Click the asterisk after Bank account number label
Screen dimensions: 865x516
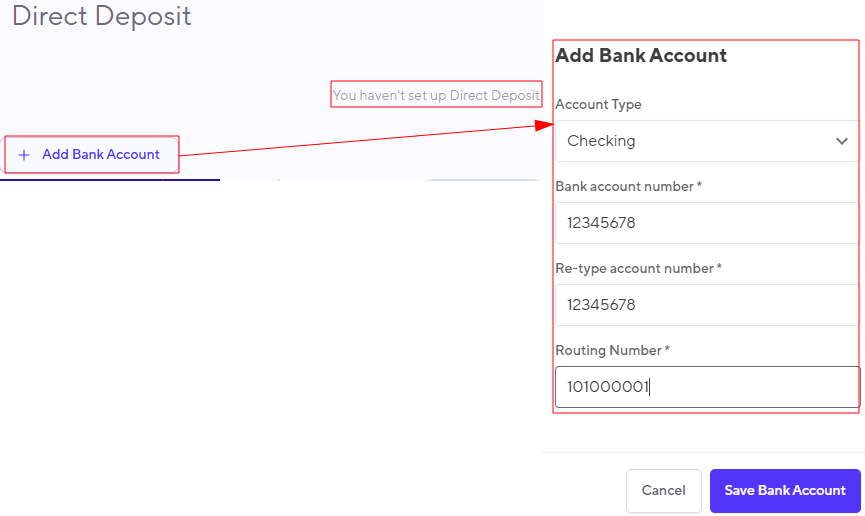699,184
